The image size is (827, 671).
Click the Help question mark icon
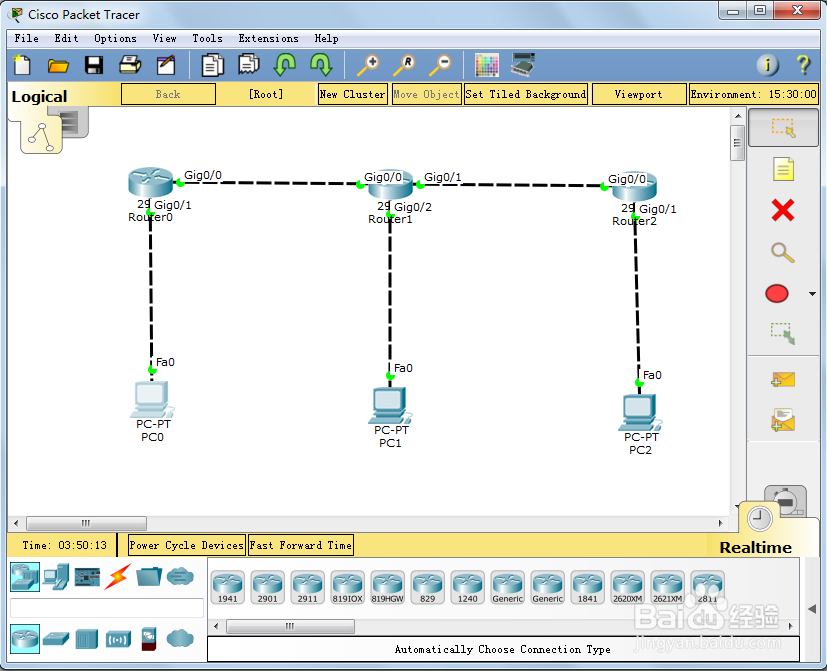click(x=803, y=65)
